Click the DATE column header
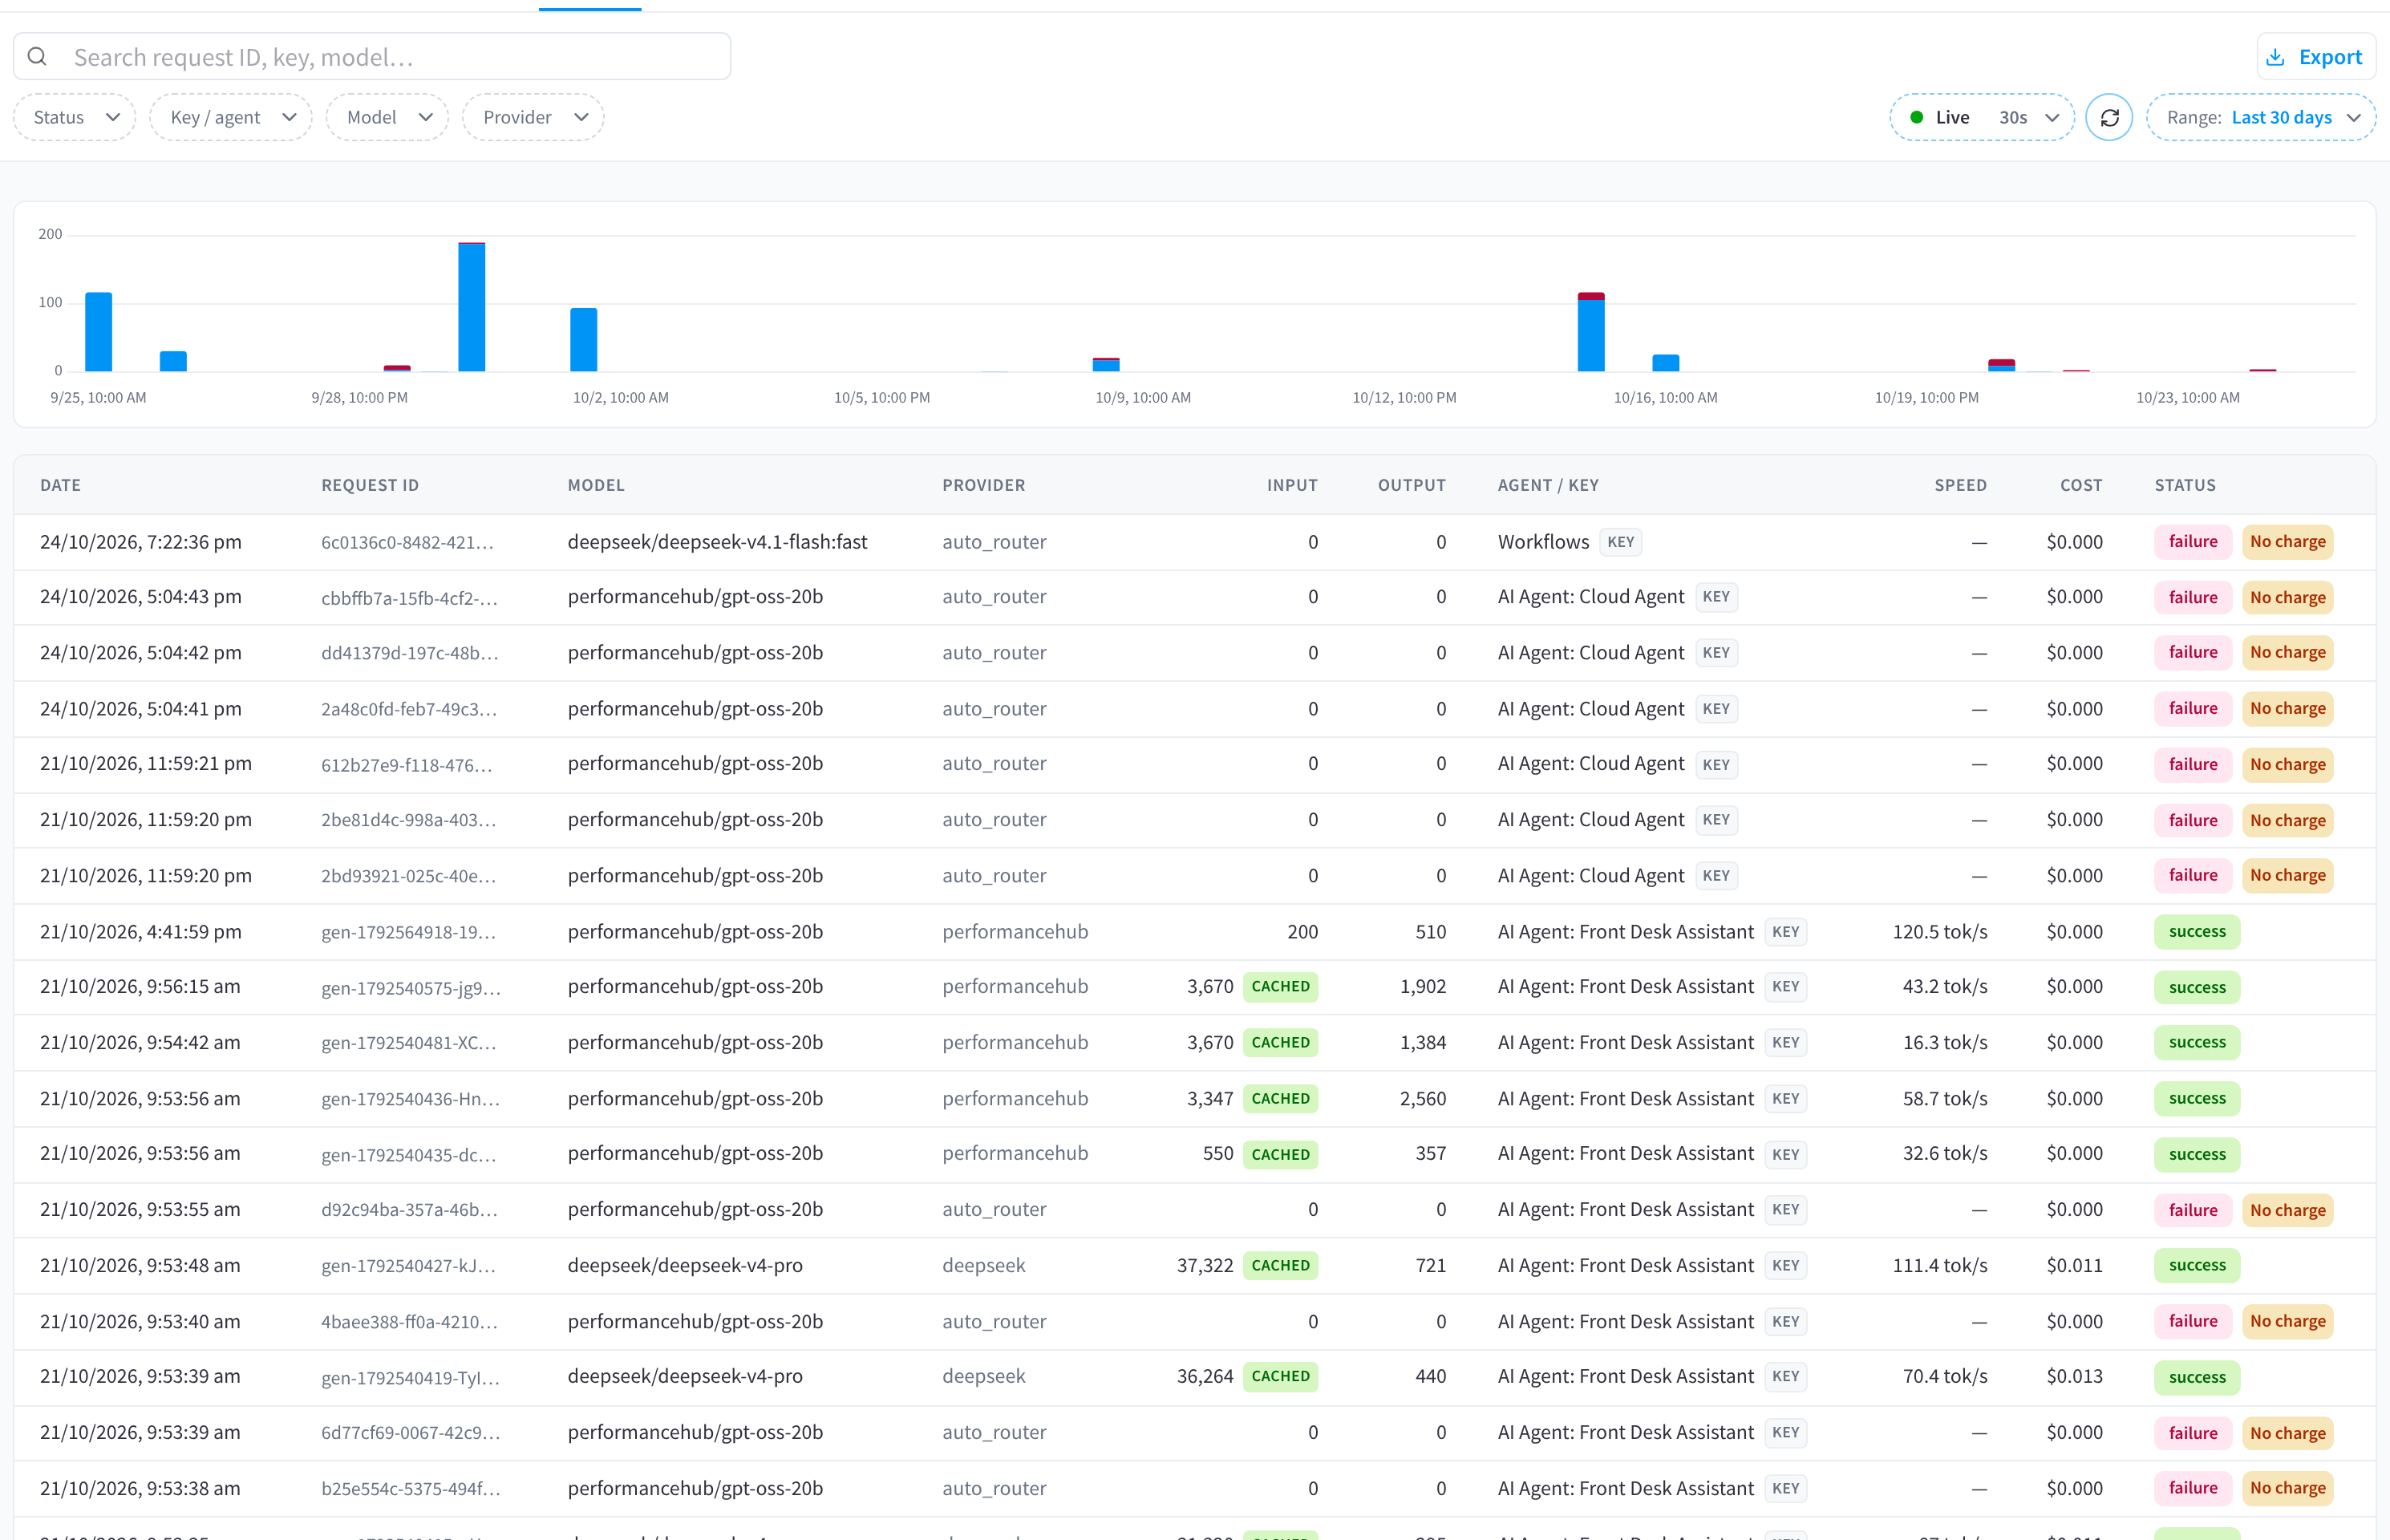The height and width of the screenshot is (1540, 2390). pyautogui.click(x=60, y=485)
